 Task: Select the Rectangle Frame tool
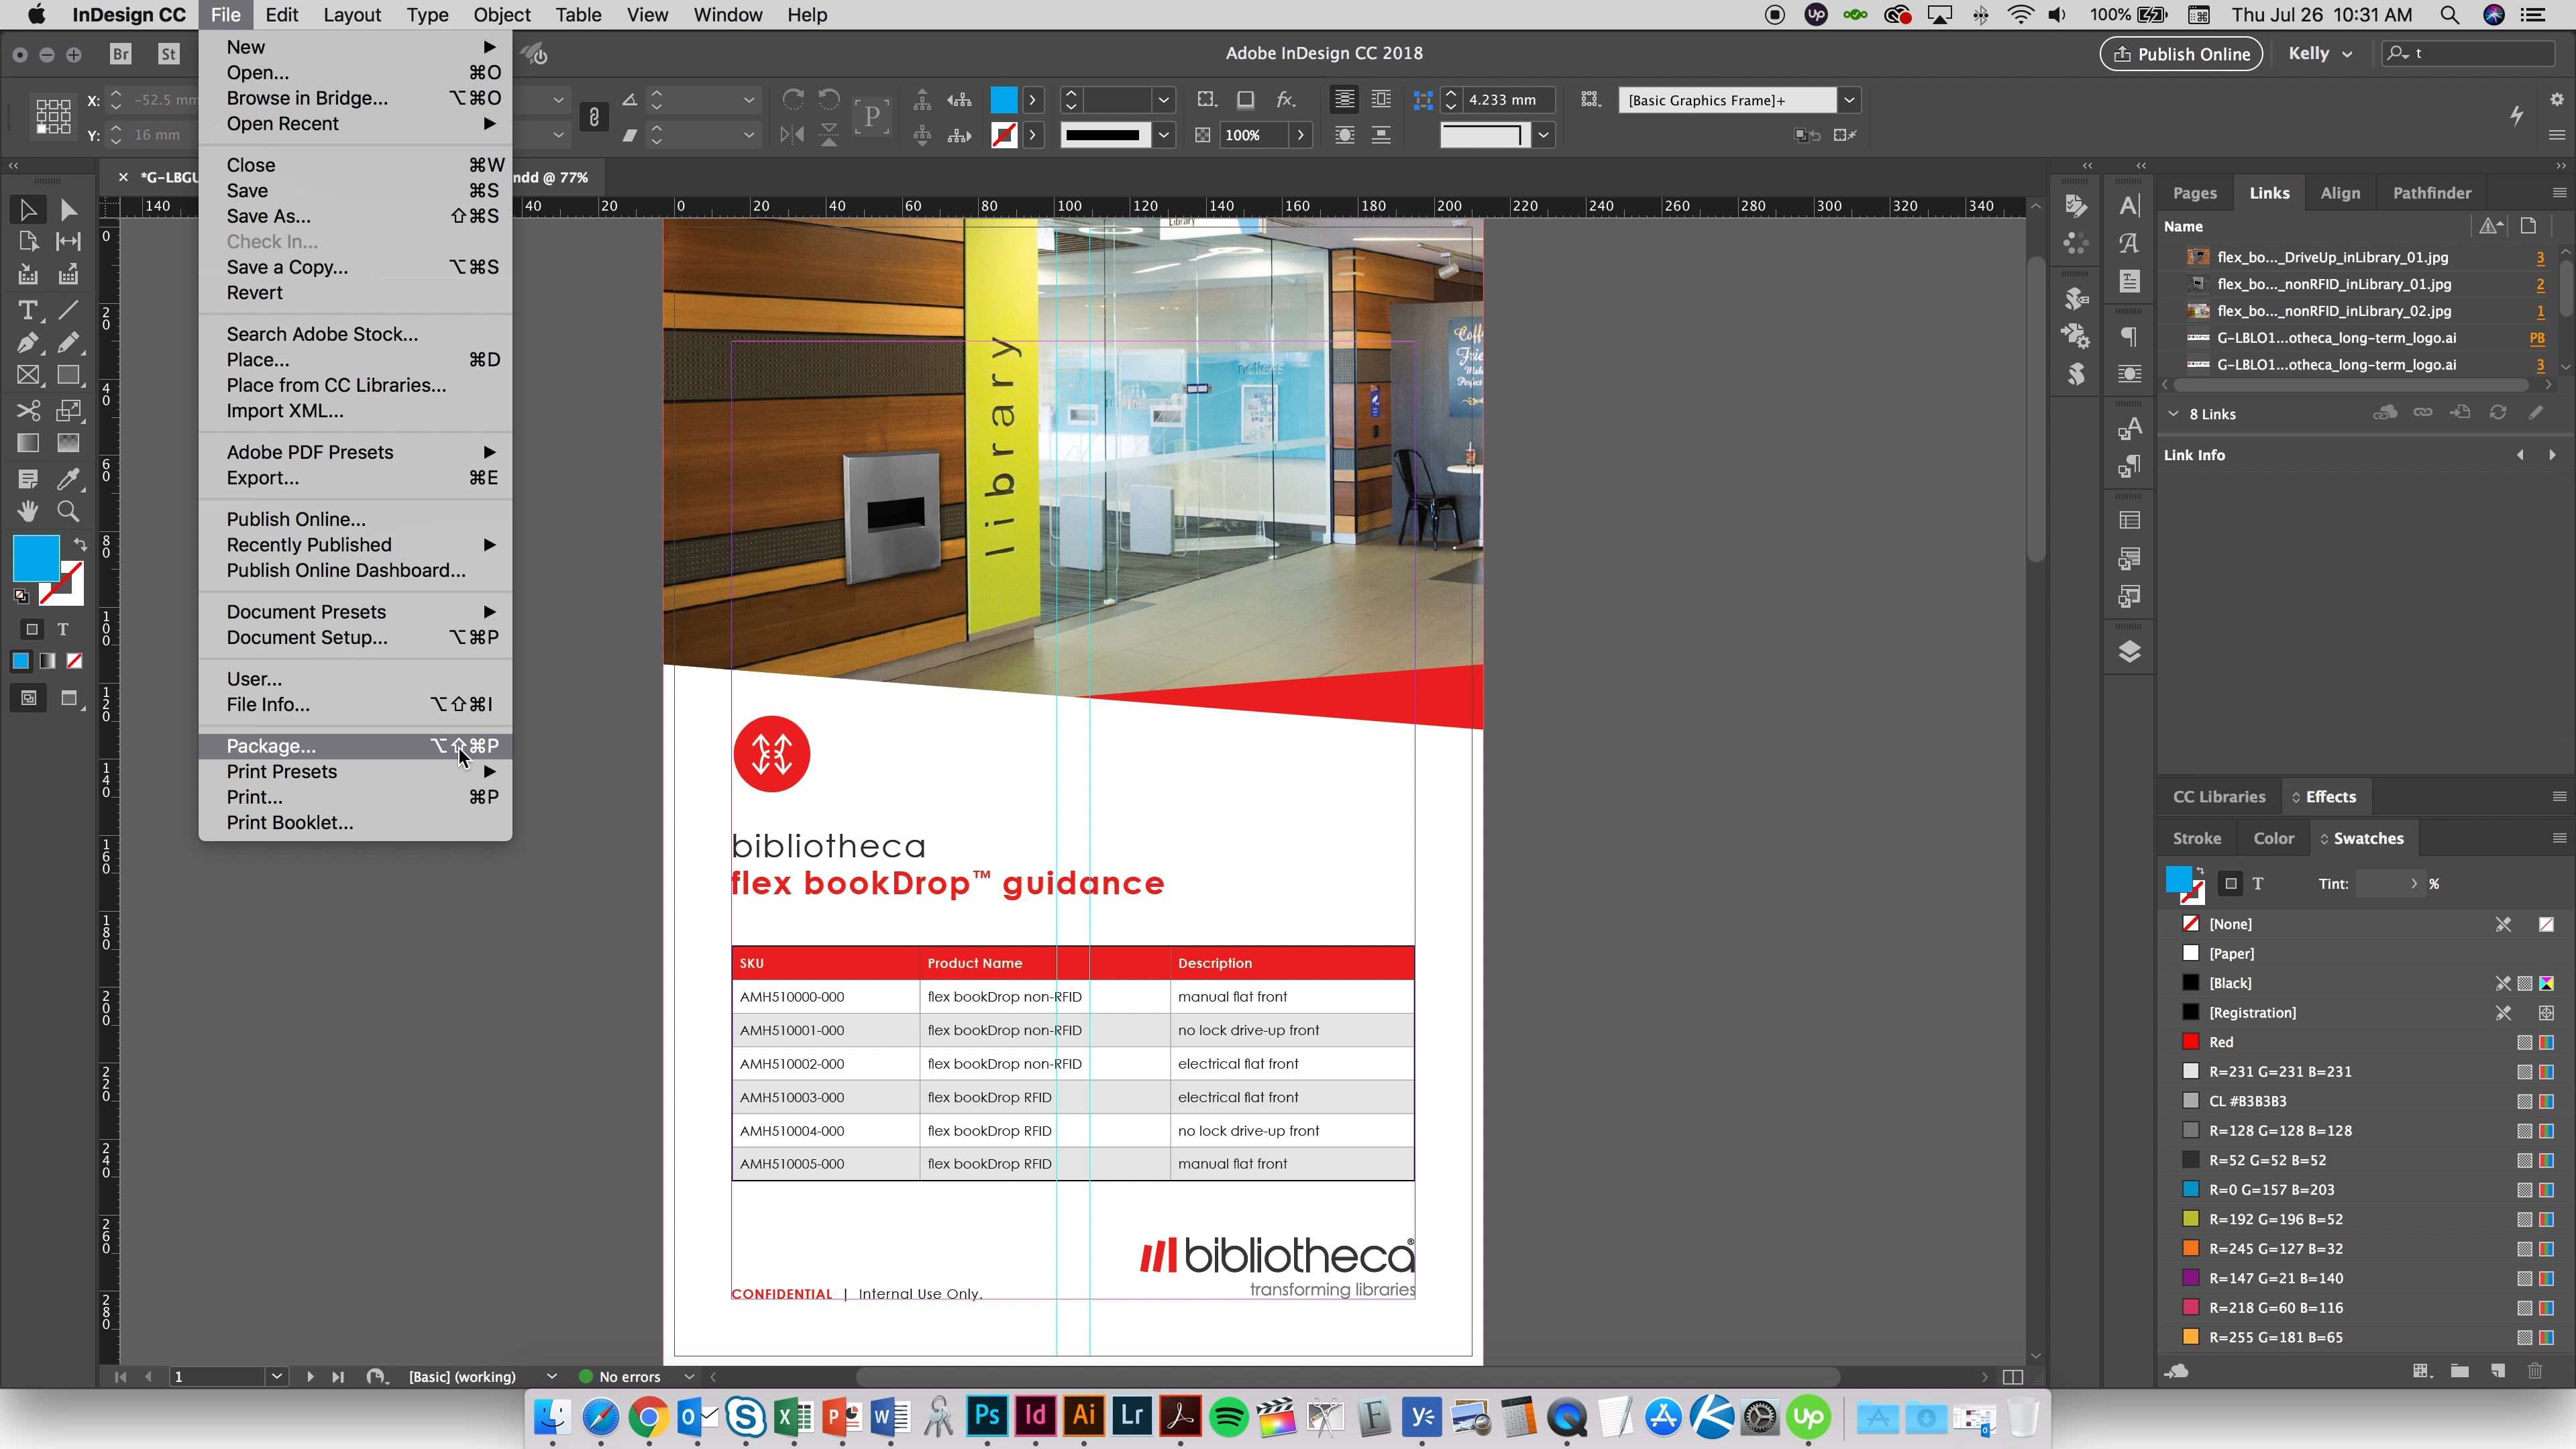coord(28,375)
